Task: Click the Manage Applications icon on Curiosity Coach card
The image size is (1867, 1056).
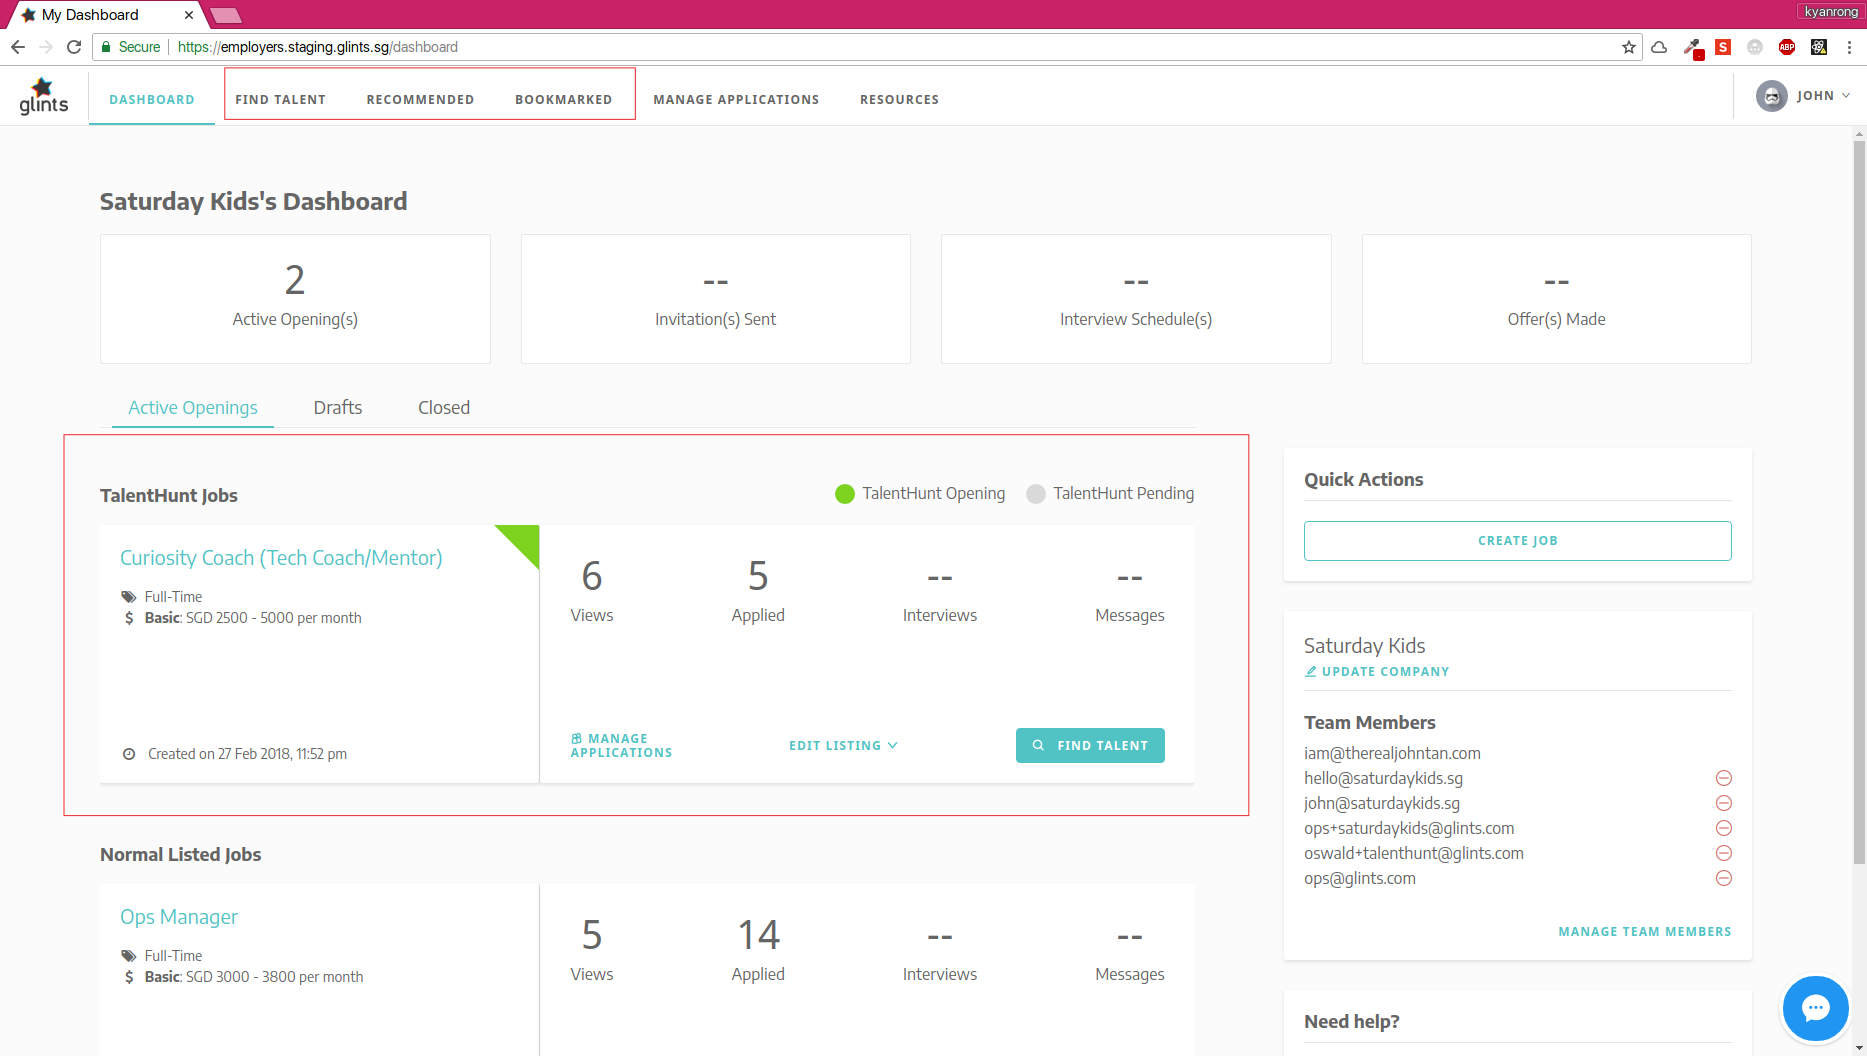Action: 576,737
